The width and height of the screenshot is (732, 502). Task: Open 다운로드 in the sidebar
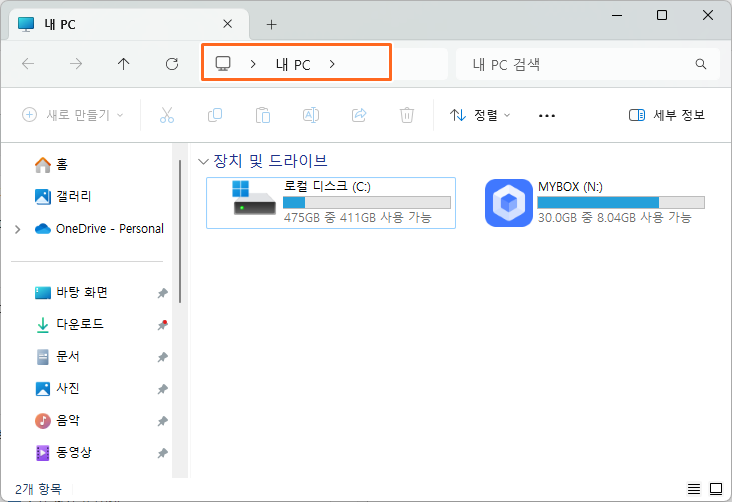pos(69,325)
